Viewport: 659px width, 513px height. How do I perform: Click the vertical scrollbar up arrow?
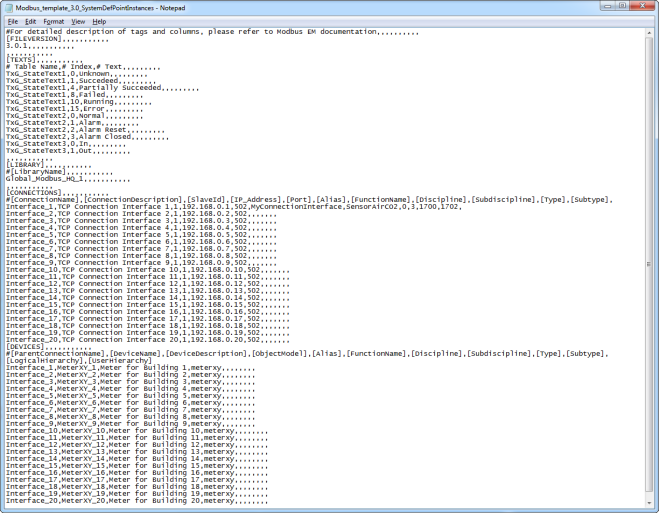pyautogui.click(x=651, y=33)
